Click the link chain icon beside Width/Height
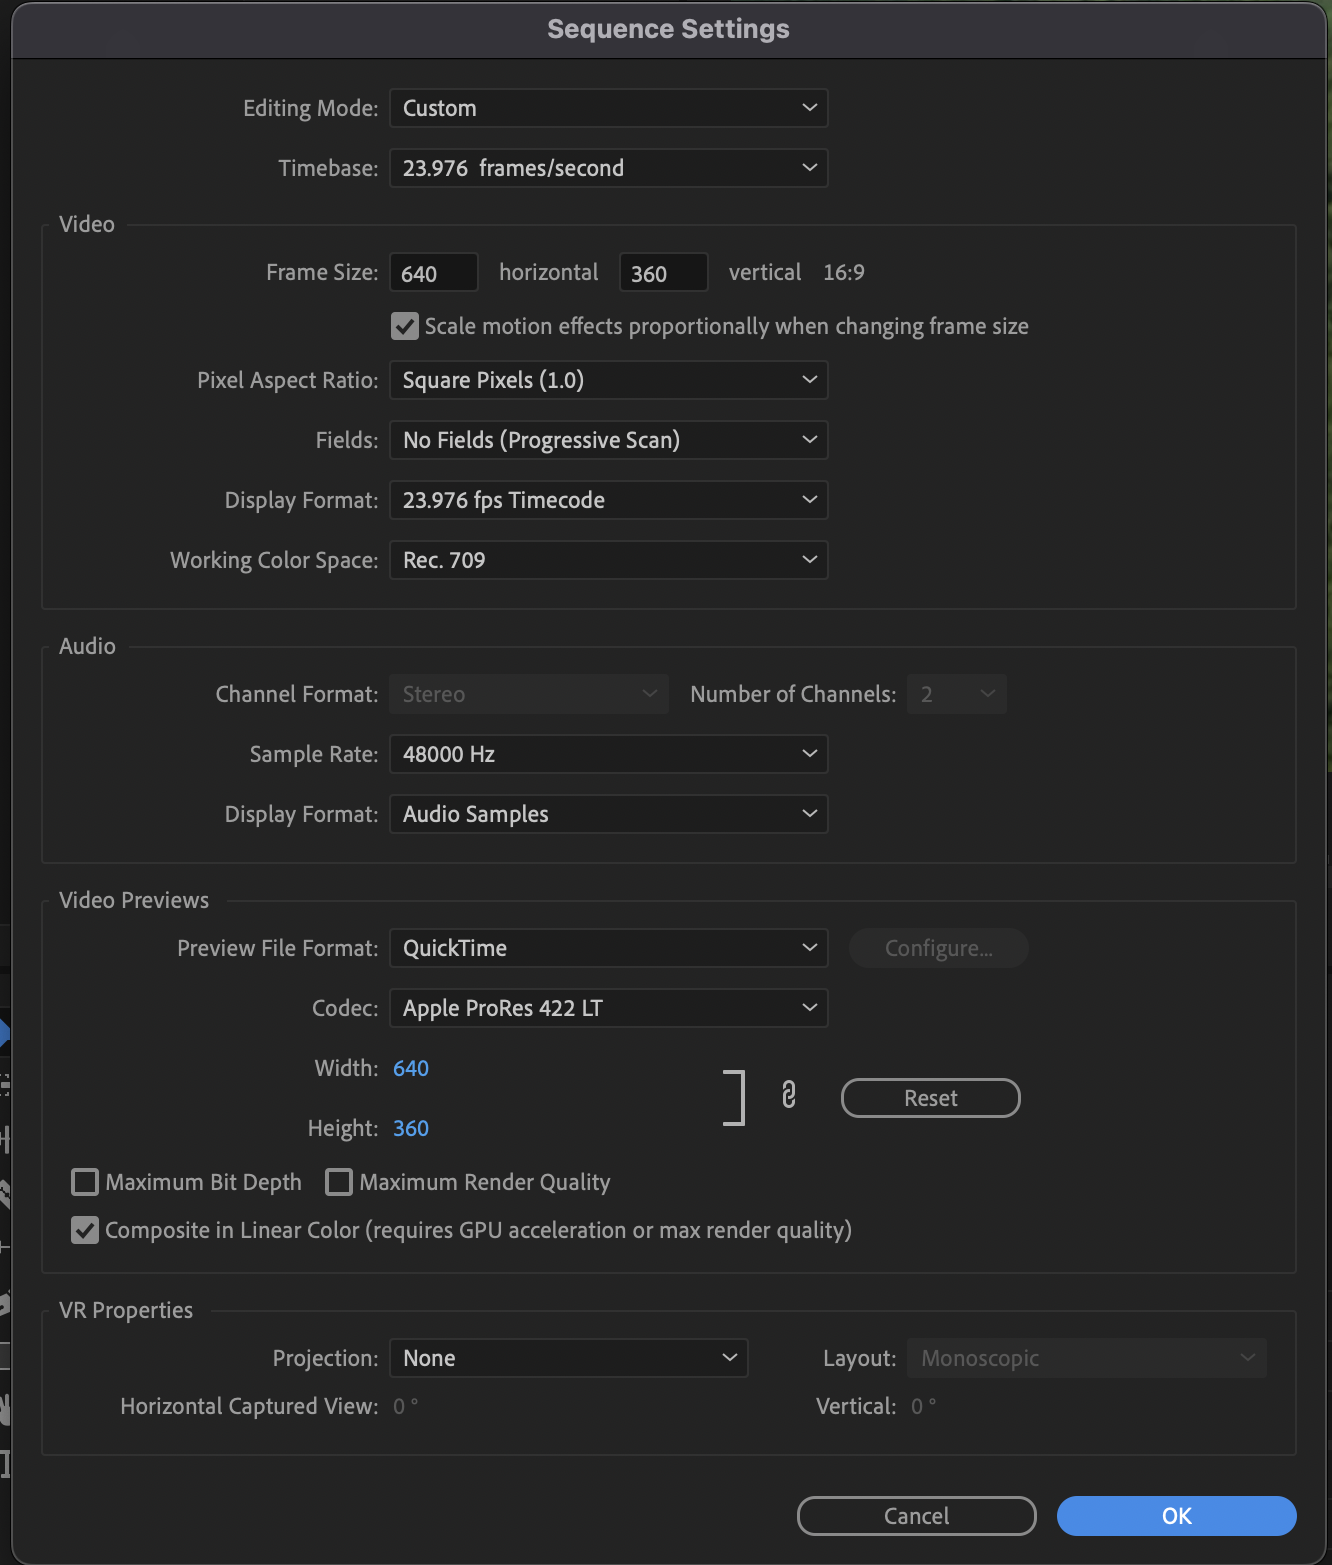 pyautogui.click(x=789, y=1096)
